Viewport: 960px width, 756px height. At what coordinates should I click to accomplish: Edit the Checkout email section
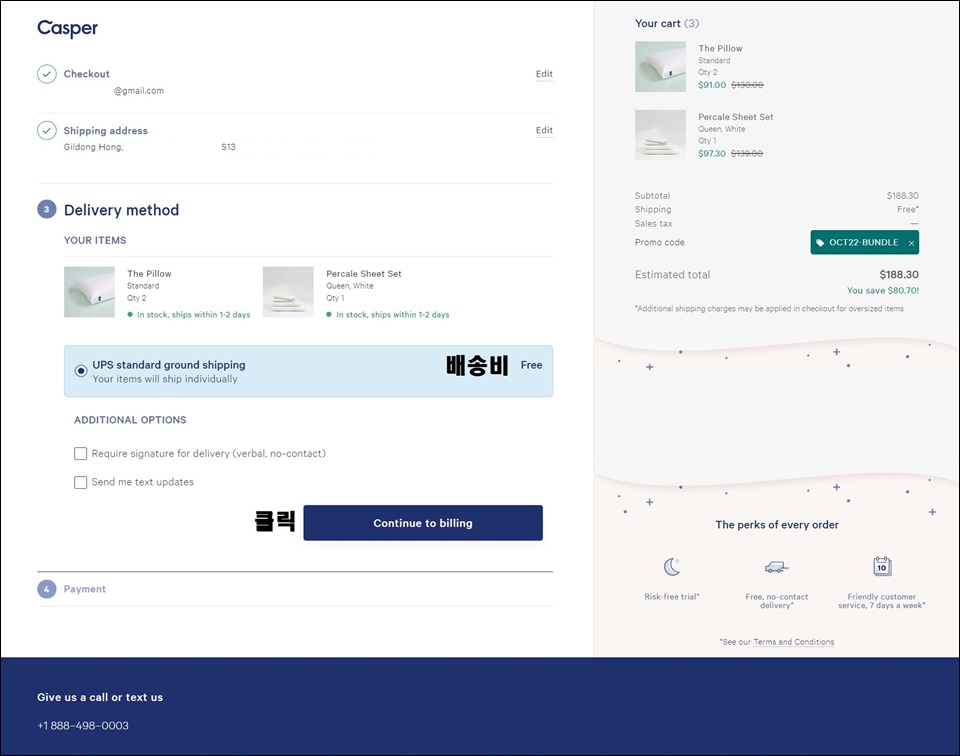coord(544,74)
